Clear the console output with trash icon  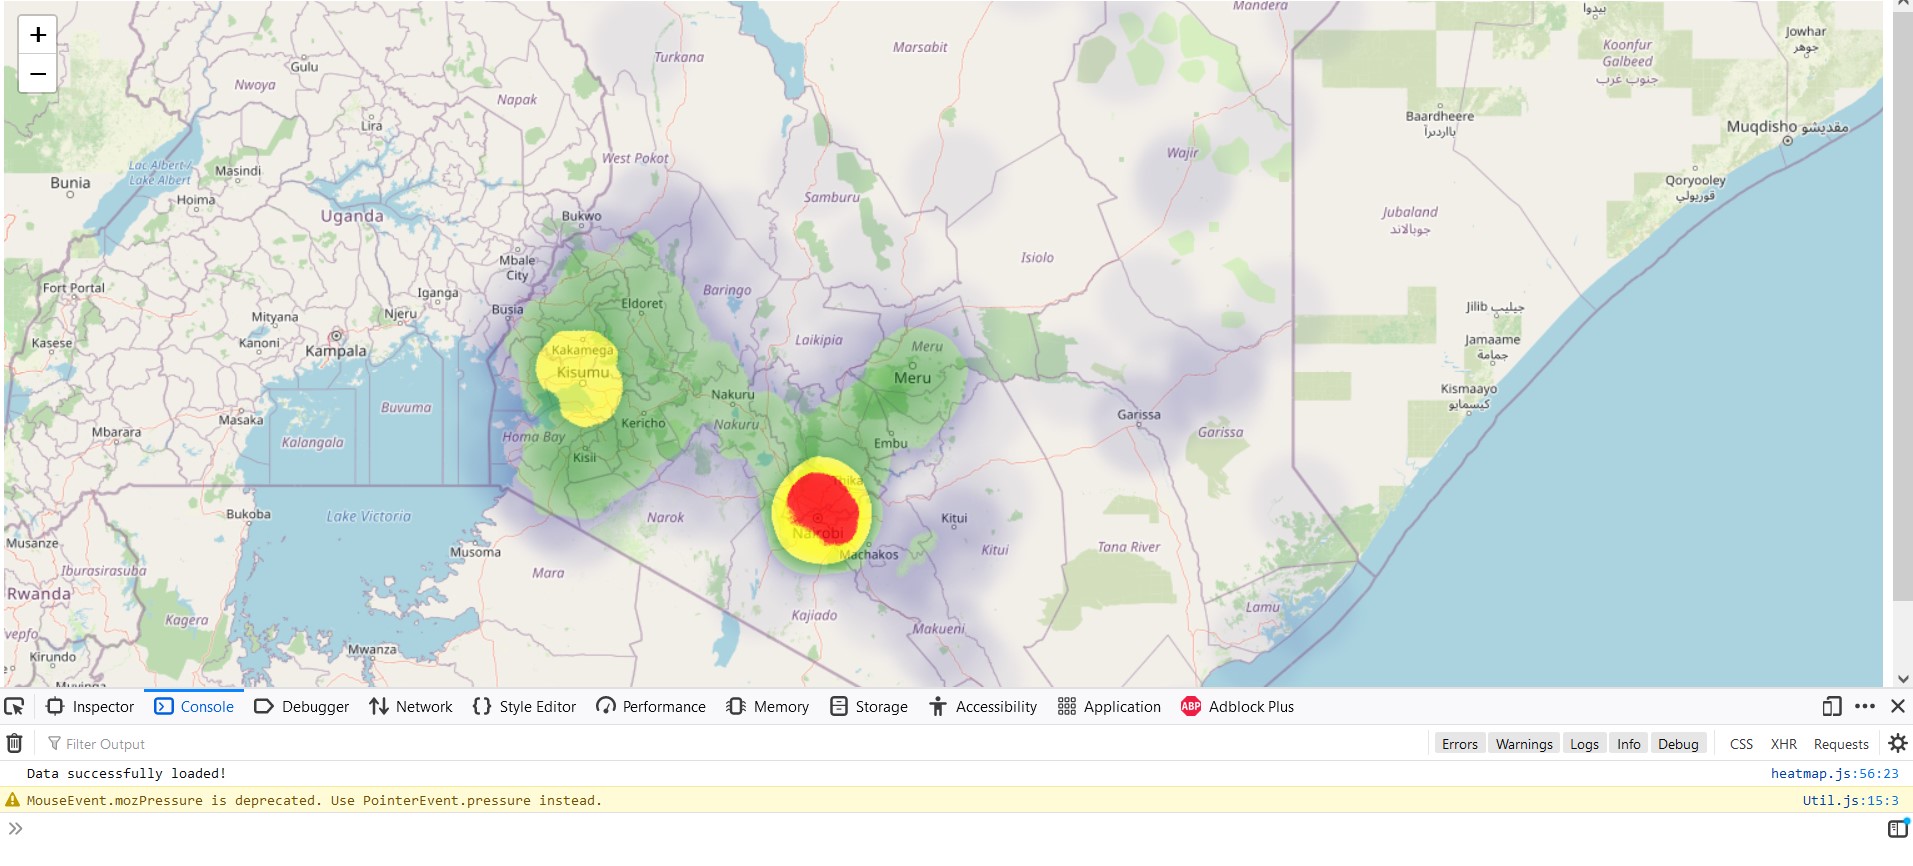pos(15,743)
